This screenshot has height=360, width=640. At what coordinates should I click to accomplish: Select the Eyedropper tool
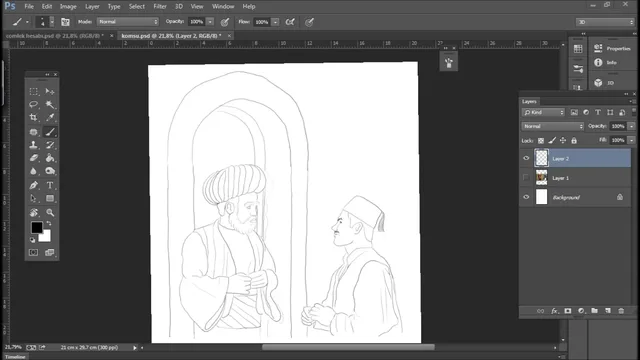pyautogui.click(x=50, y=118)
